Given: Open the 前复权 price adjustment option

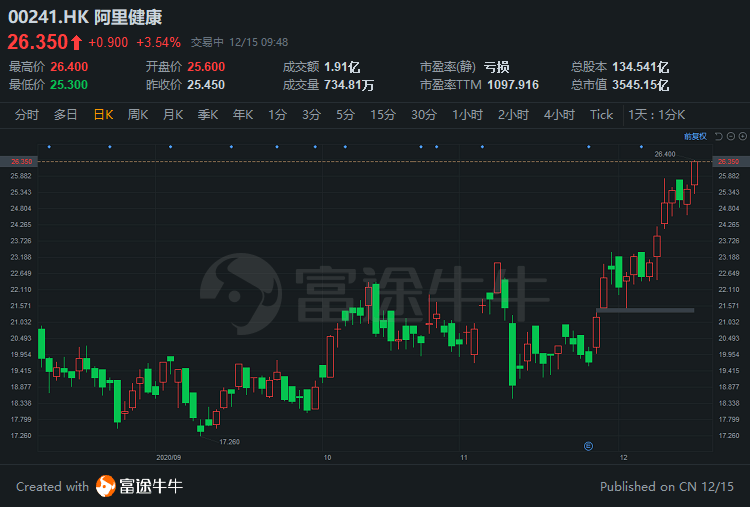Looking at the screenshot, I should 695,137.
